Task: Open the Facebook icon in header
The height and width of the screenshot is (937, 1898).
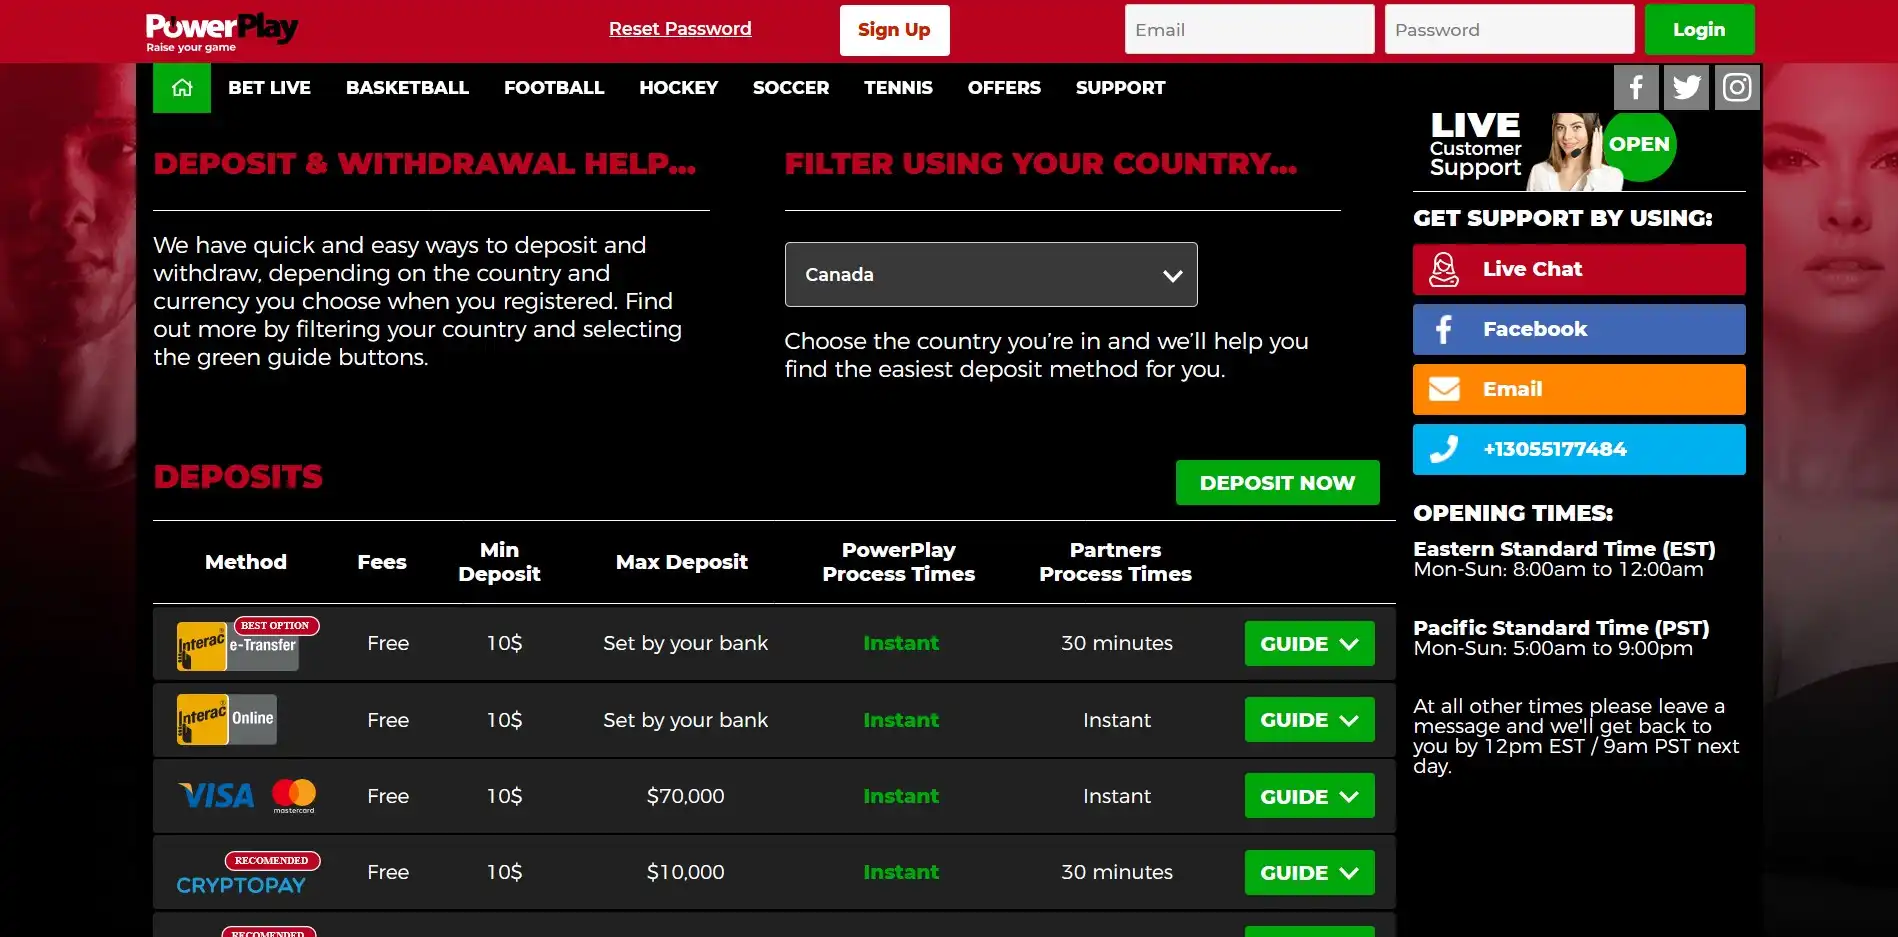Action: click(1636, 88)
